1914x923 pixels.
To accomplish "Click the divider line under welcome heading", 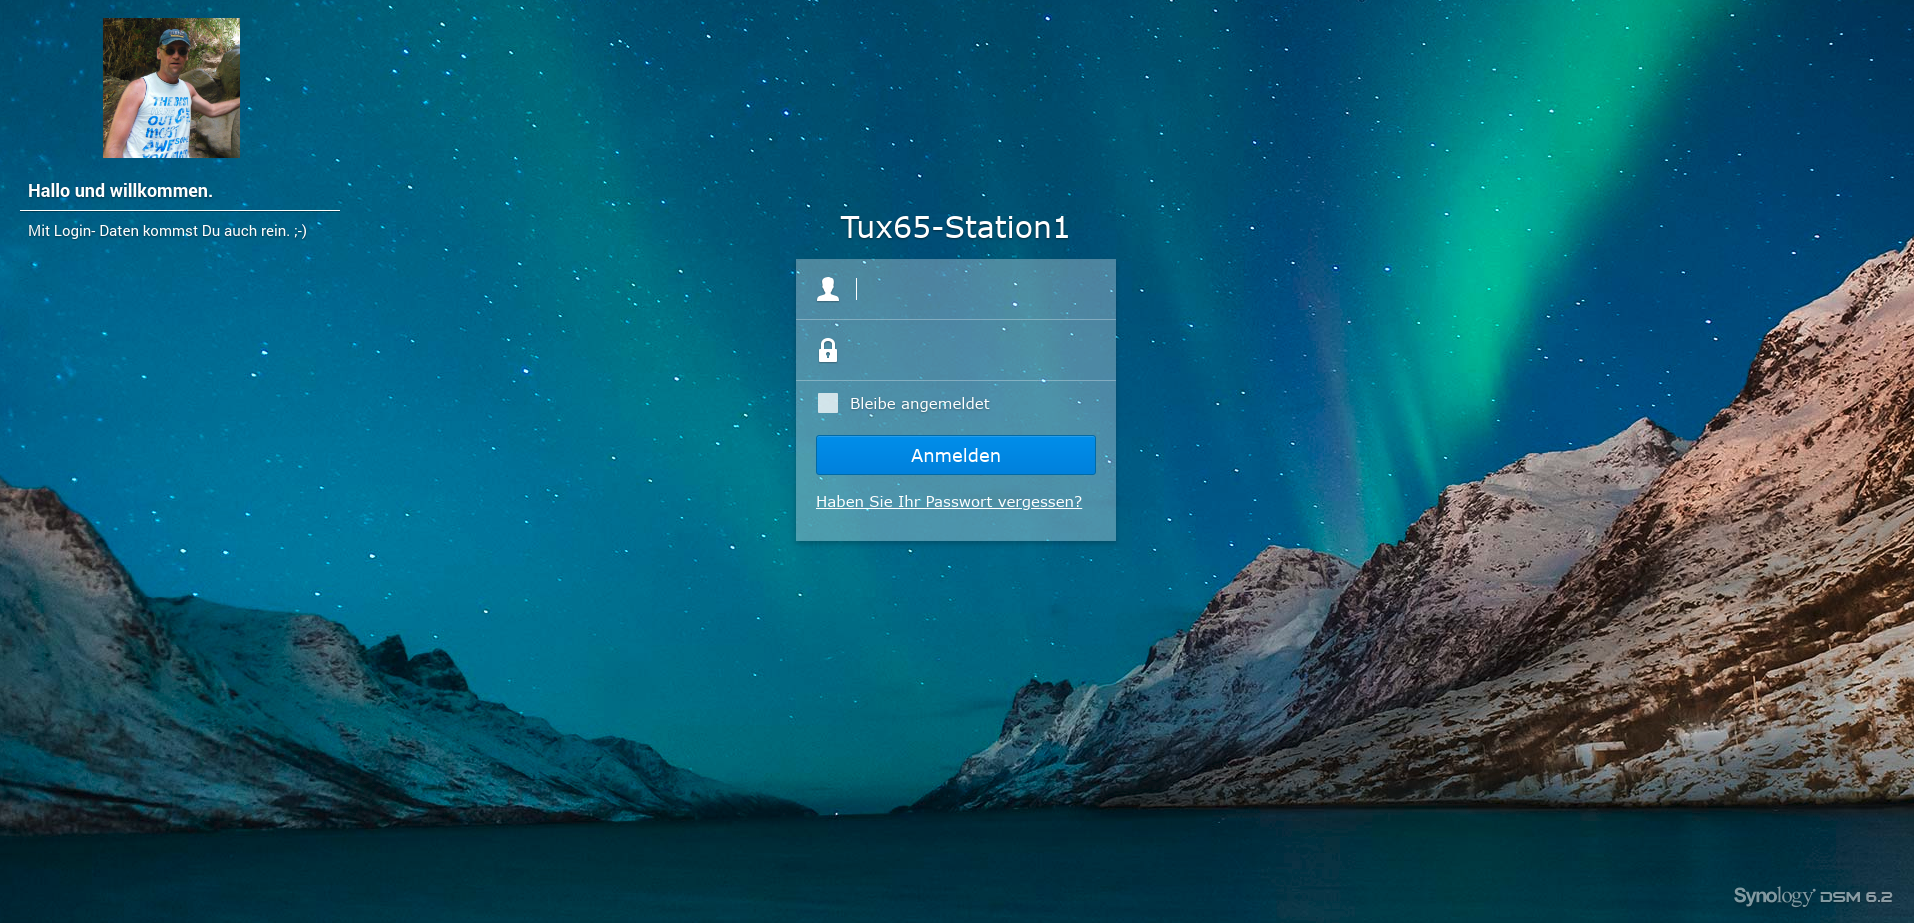I will pyautogui.click(x=180, y=210).
